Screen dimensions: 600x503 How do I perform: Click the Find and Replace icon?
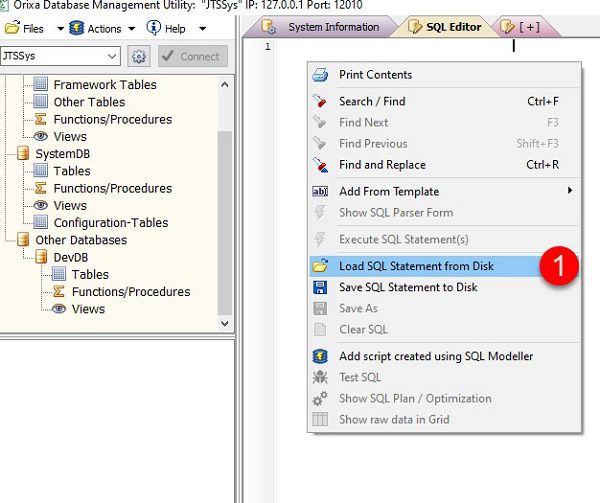click(x=320, y=165)
